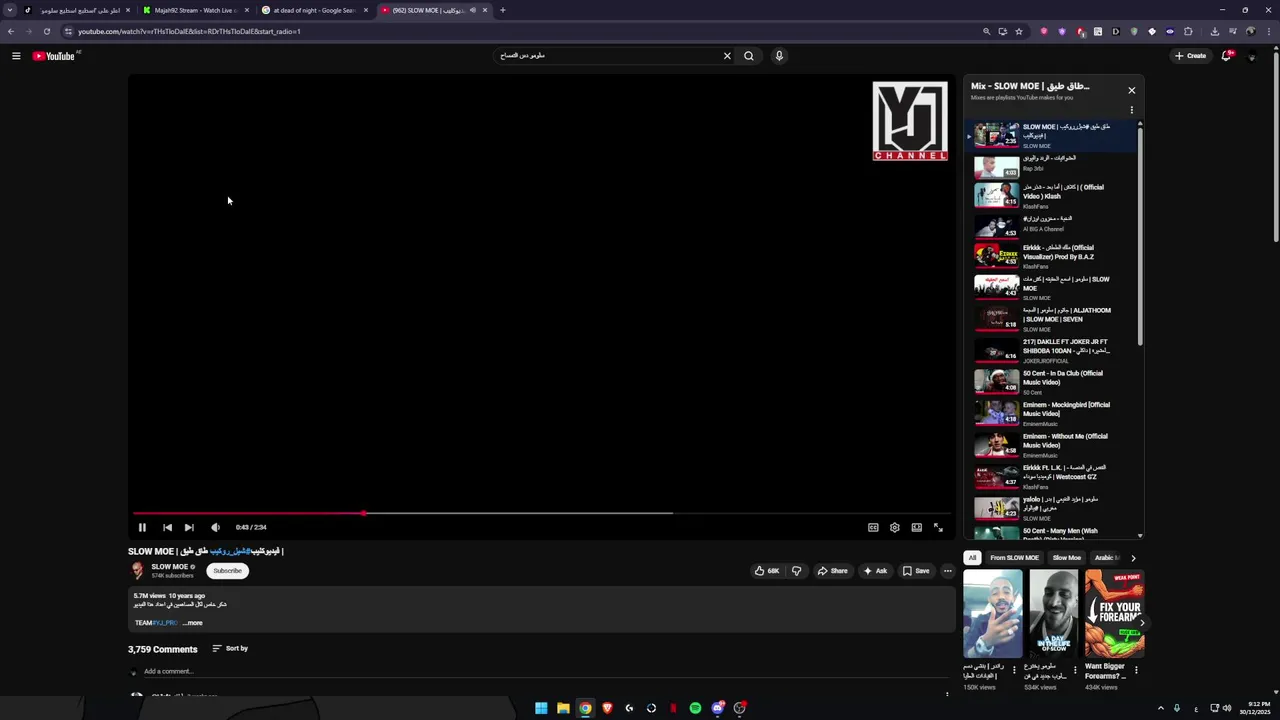
Task: Start voice search with microphone
Action: coord(779,56)
